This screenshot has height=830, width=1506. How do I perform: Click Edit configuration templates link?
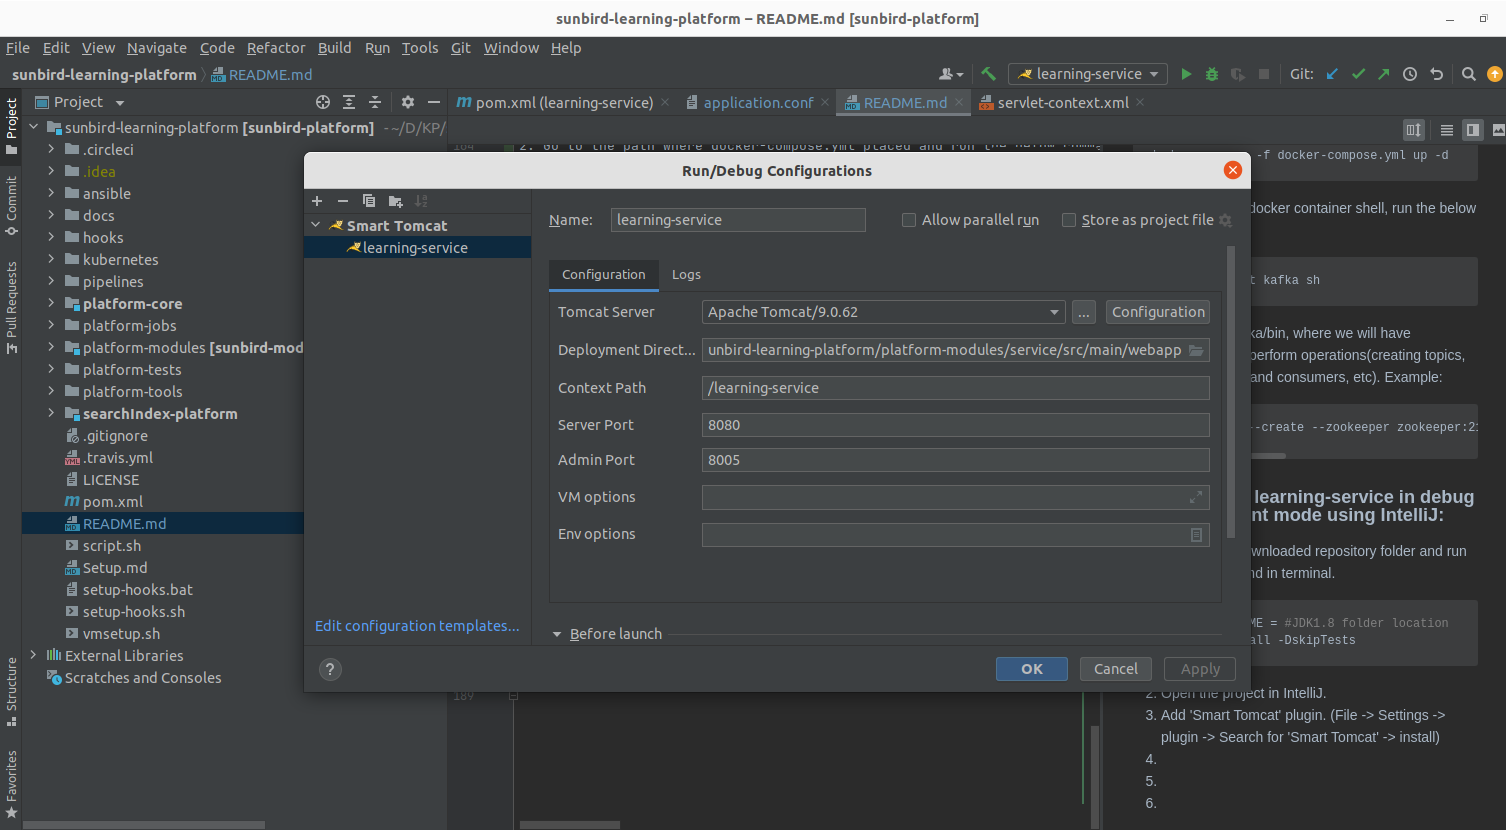[417, 626]
